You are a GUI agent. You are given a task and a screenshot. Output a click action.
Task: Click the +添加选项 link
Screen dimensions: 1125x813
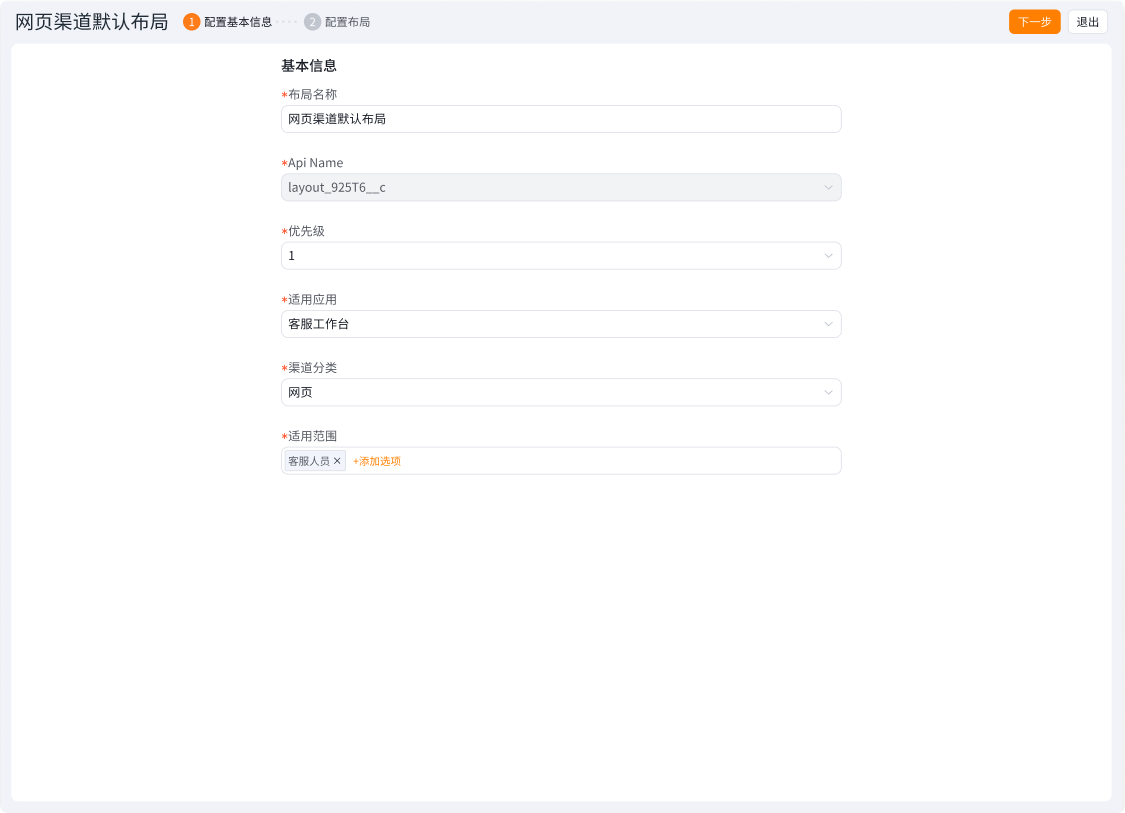(377, 461)
